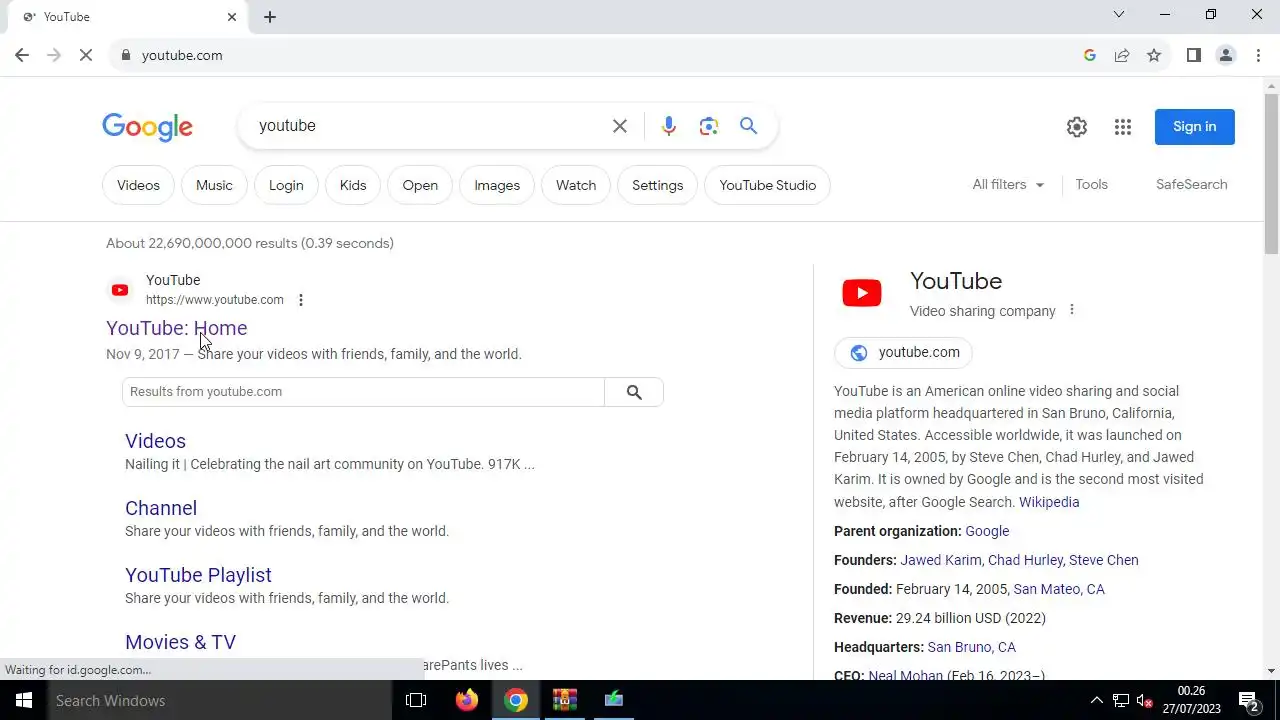This screenshot has width=1280, height=720.
Task: Click the Google icon in address bar
Action: pos(1090,55)
